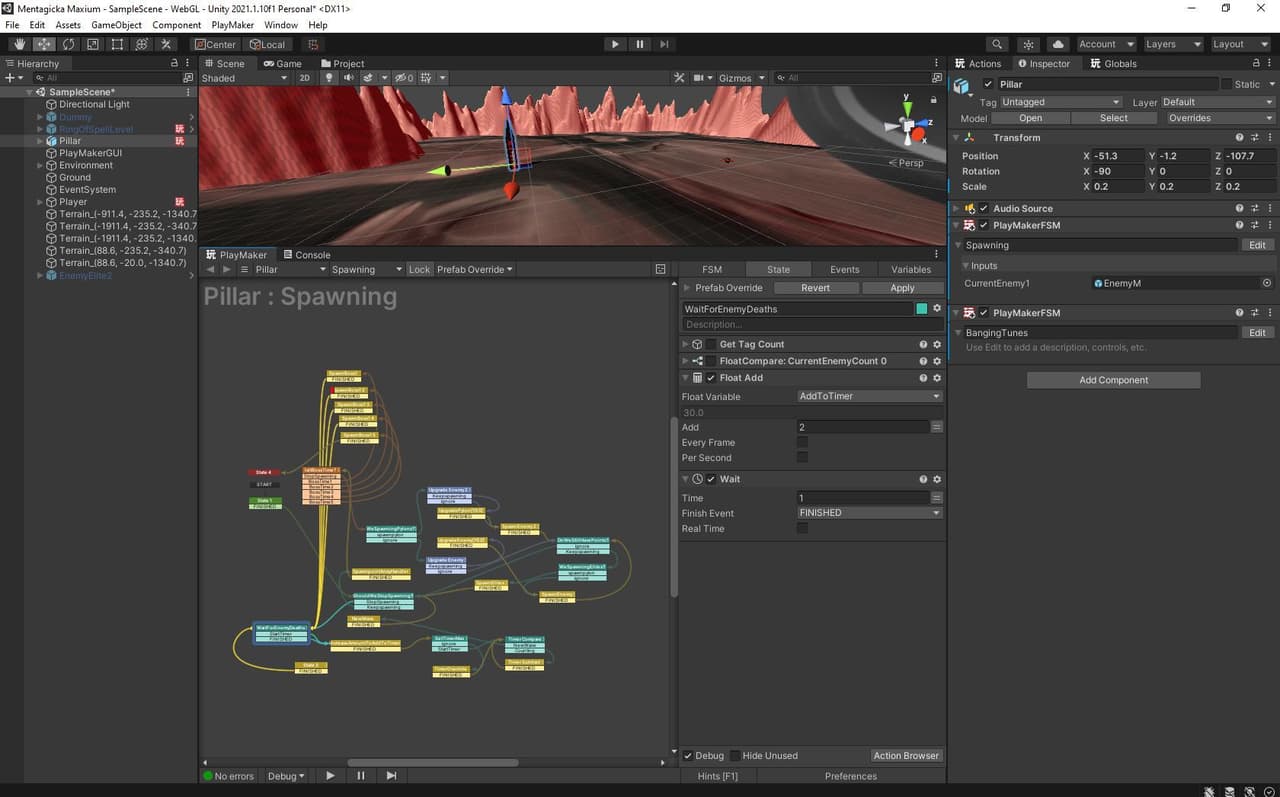Click PlayMaker bottom bar pause button
Screen dimensions: 1280x797
[361, 776]
